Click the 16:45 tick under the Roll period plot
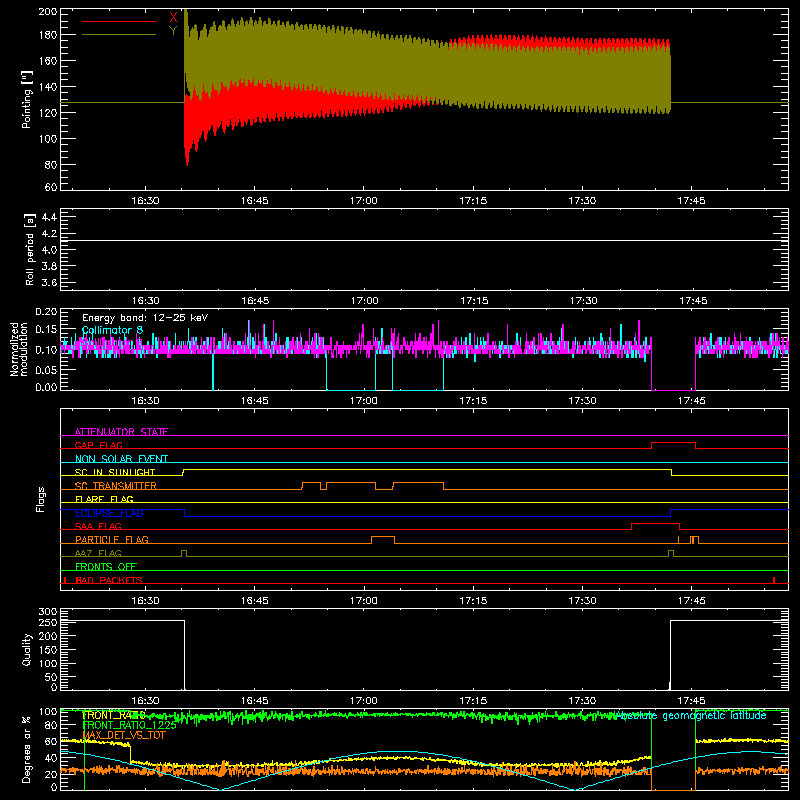The image size is (800, 800). (x=255, y=301)
